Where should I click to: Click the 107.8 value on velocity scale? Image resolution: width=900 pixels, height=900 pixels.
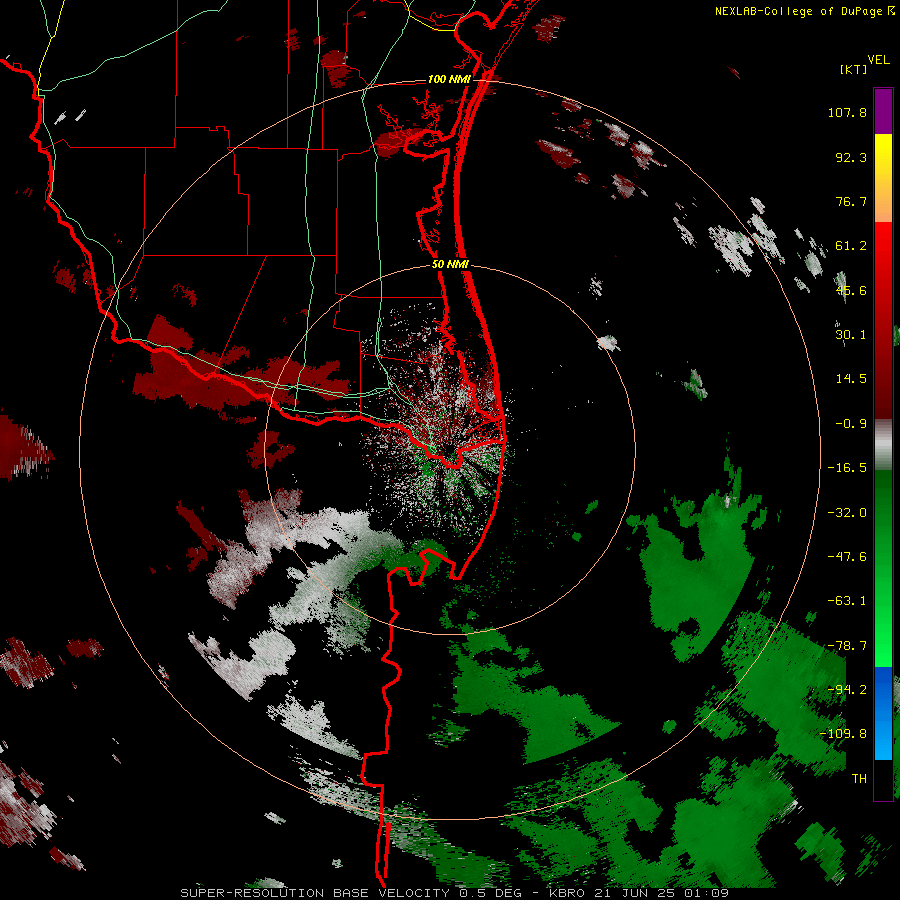coord(847,112)
